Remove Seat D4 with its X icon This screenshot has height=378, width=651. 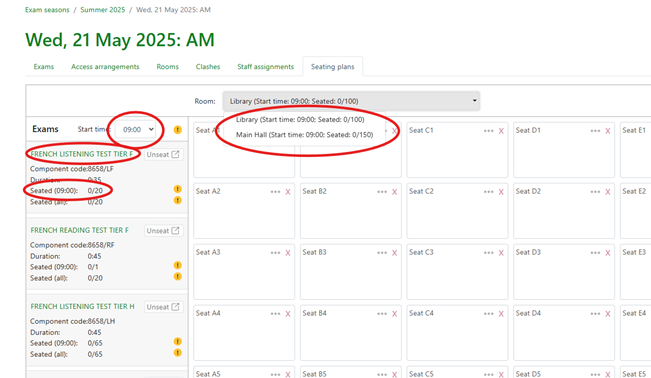pyautogui.click(x=608, y=314)
